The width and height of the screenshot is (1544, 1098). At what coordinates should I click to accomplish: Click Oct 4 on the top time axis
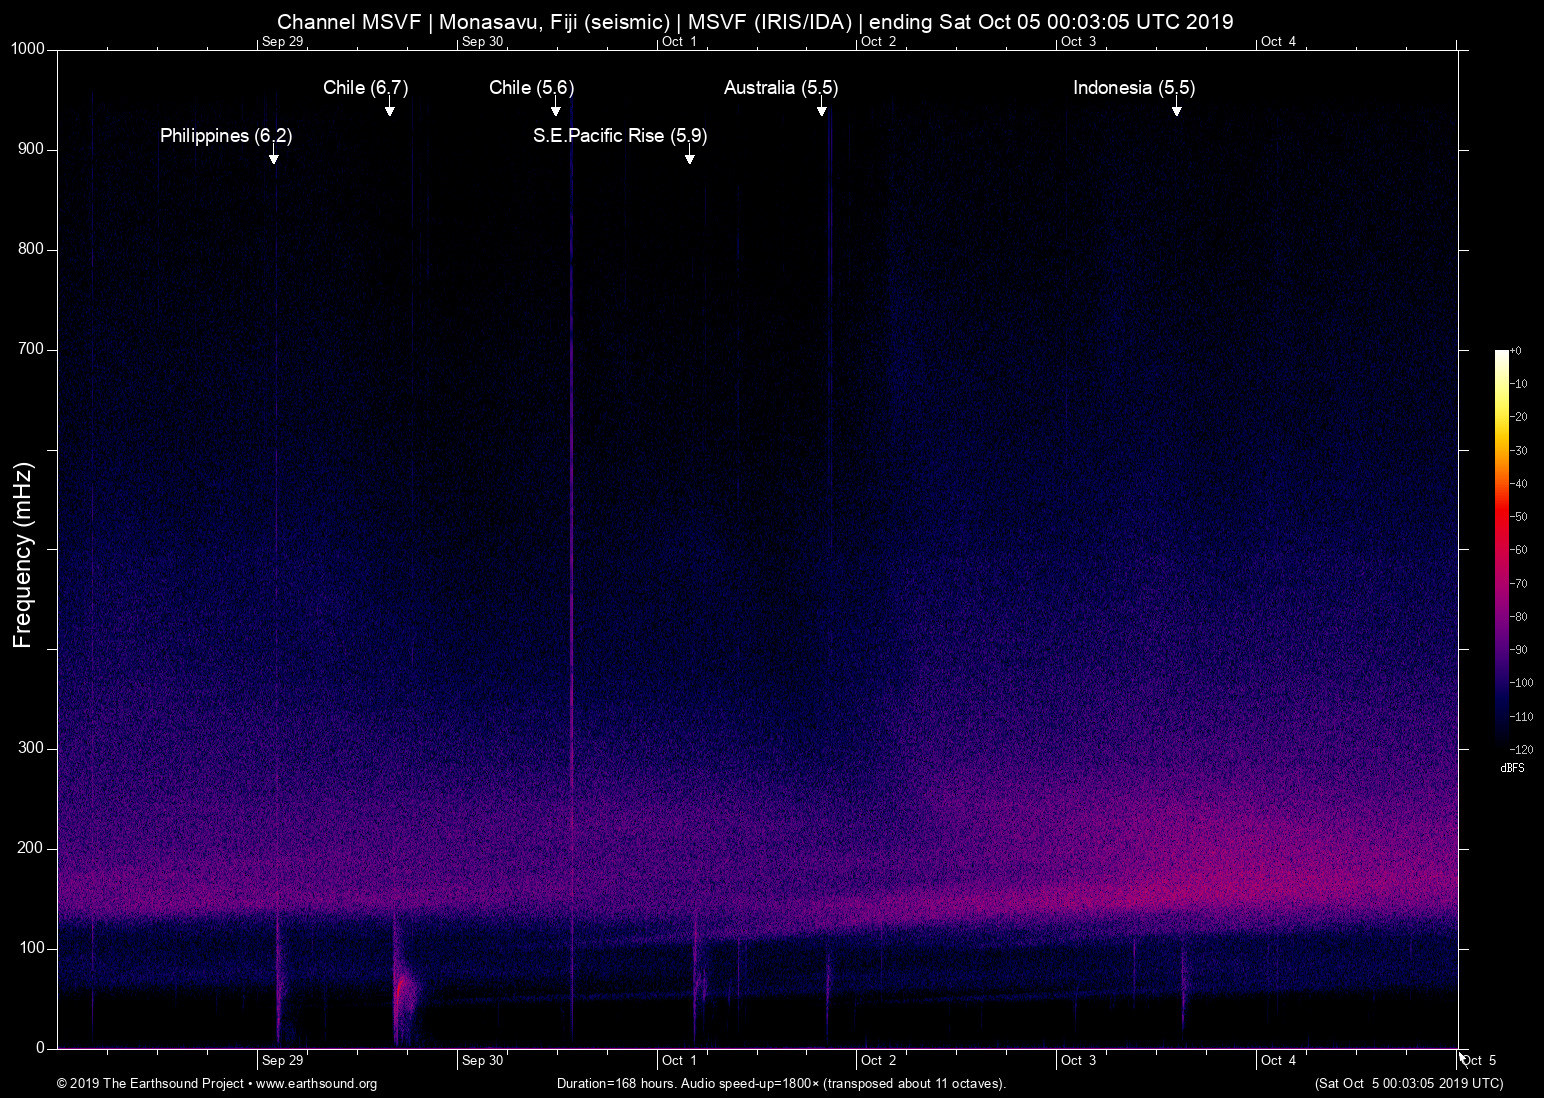(x=1279, y=42)
